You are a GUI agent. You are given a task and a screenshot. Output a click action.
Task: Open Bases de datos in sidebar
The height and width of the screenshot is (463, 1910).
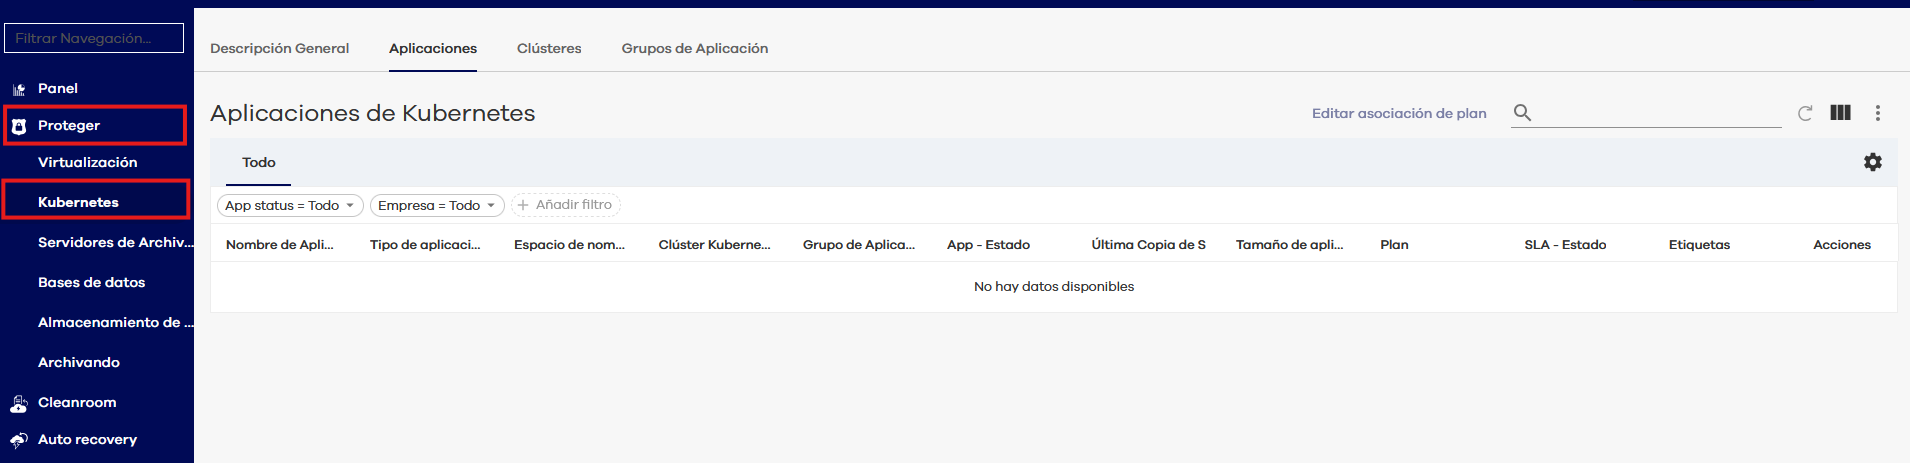point(92,282)
